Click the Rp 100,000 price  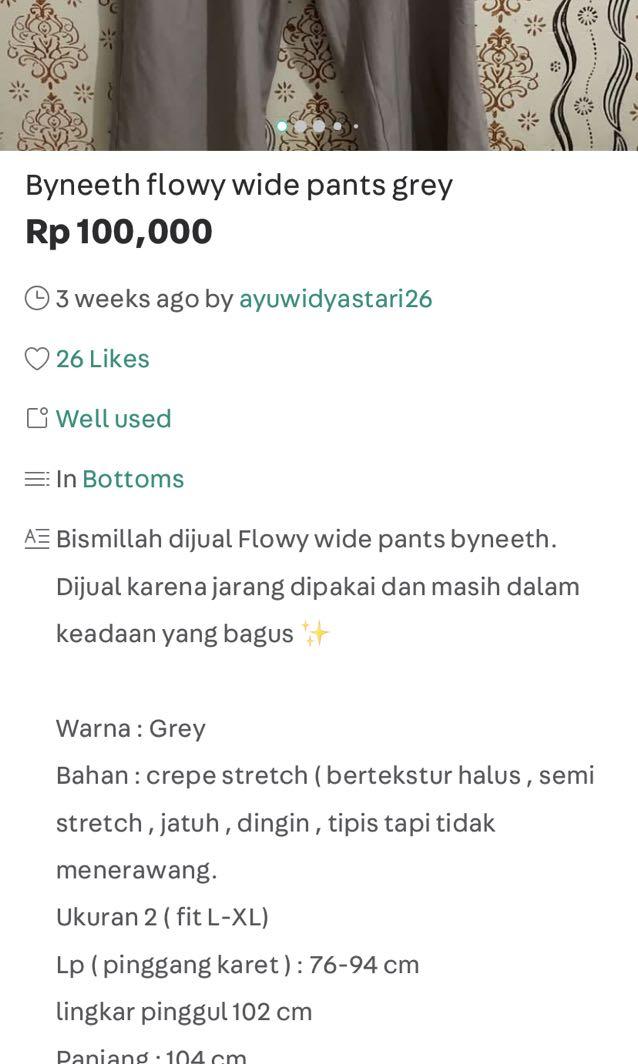119,232
